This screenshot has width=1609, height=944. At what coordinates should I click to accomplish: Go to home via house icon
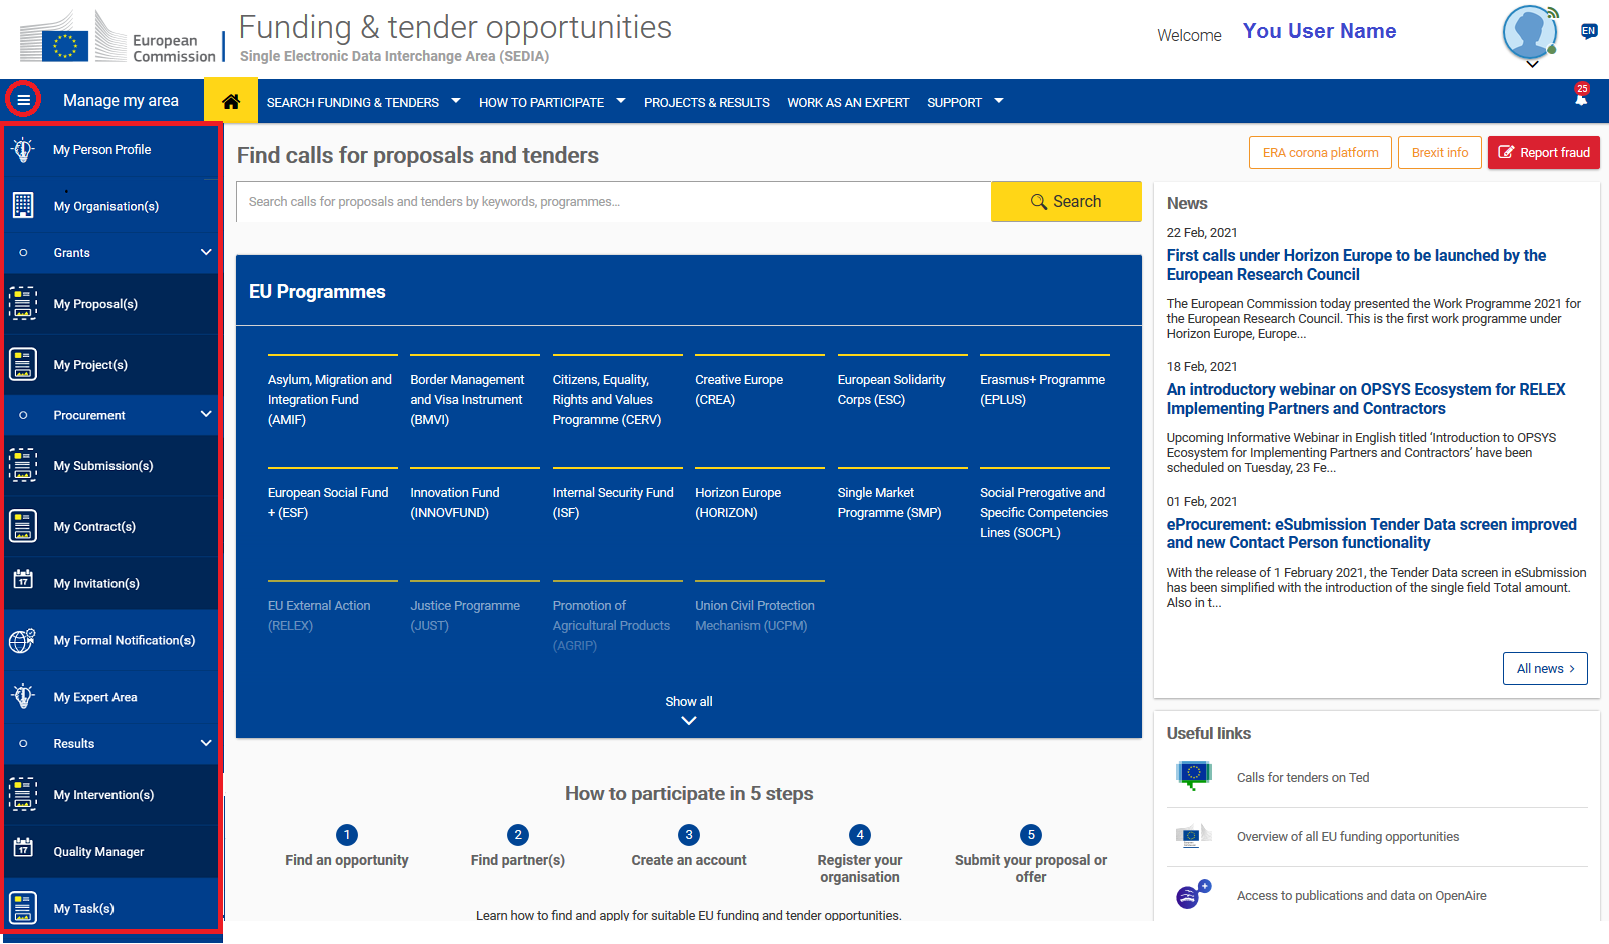pyautogui.click(x=231, y=101)
